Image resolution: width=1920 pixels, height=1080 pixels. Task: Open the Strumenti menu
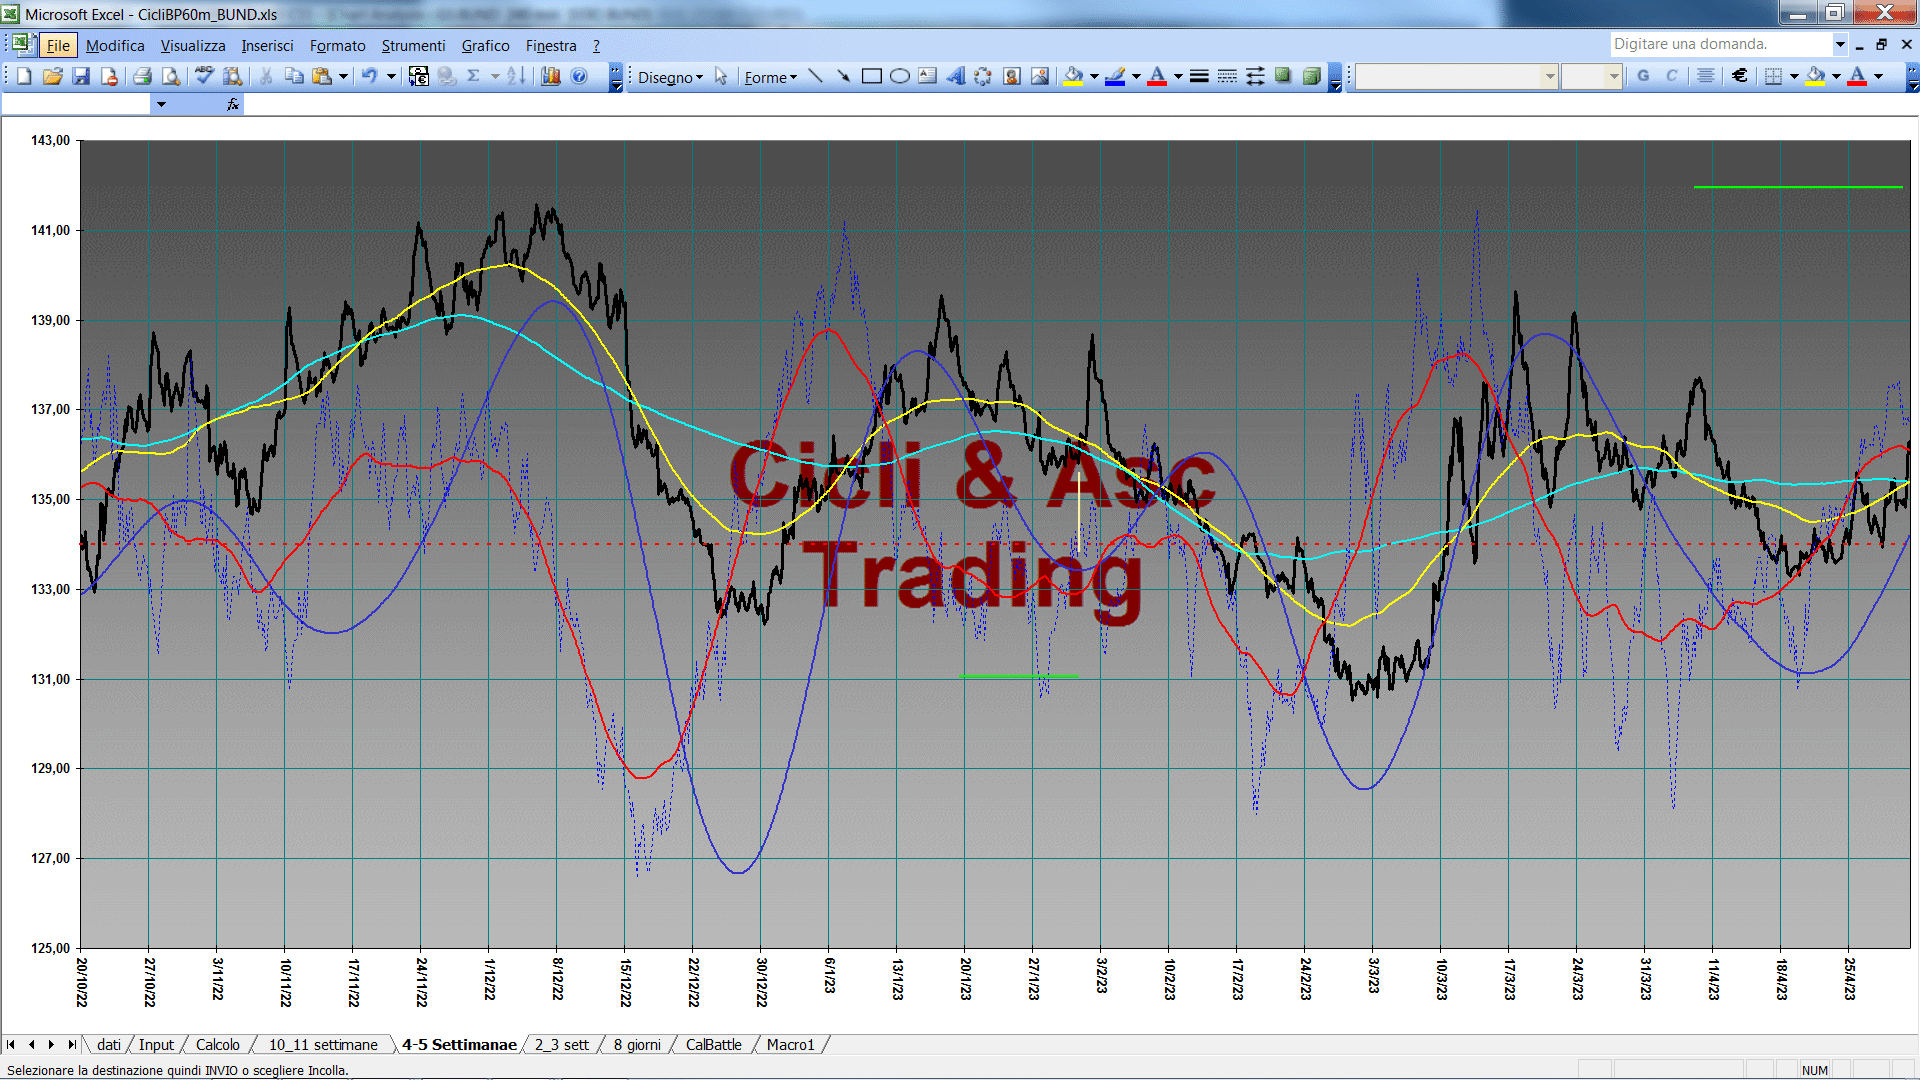pos(413,46)
